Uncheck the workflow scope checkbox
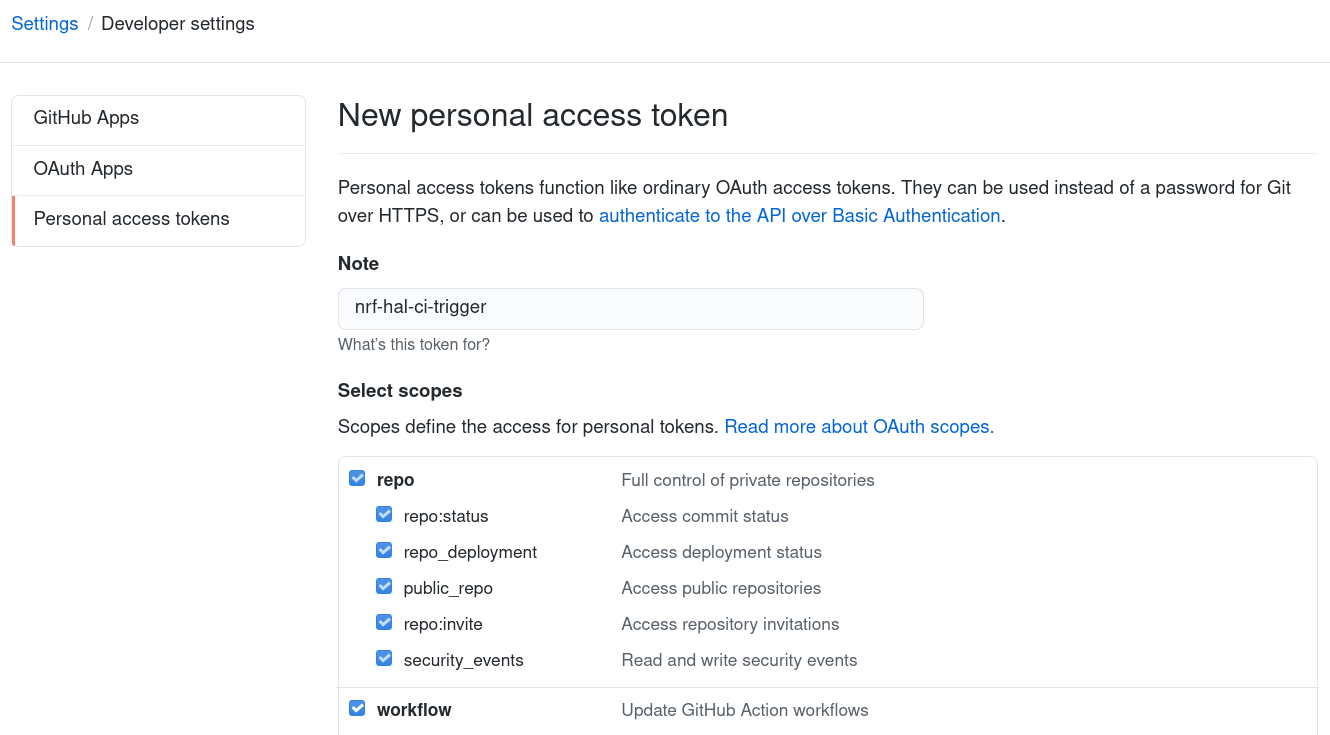The image size is (1330, 735). pos(357,707)
